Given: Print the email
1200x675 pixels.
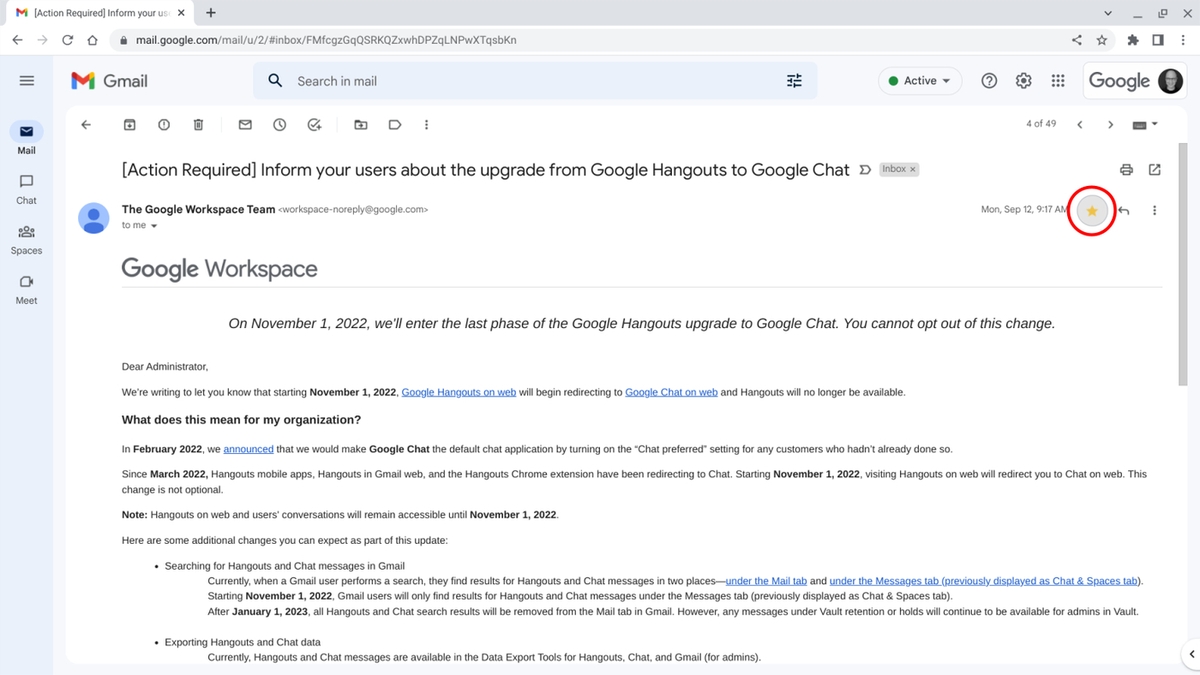Looking at the screenshot, I should pyautogui.click(x=1126, y=169).
